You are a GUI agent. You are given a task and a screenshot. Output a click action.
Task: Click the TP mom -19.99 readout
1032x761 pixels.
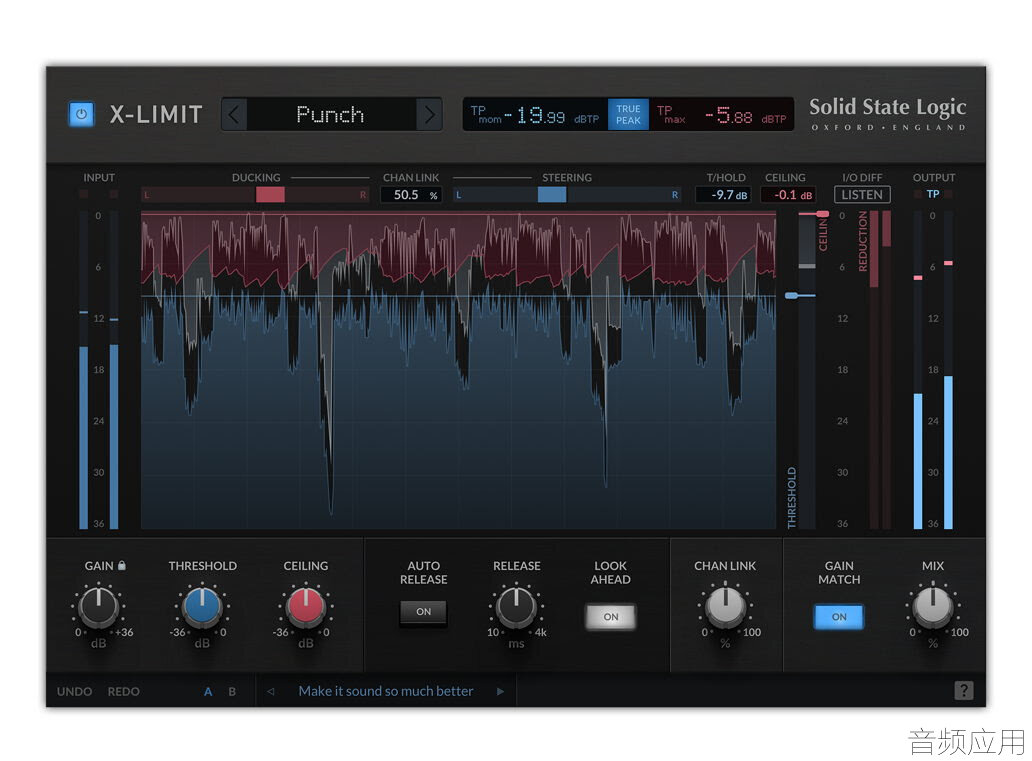tap(535, 115)
